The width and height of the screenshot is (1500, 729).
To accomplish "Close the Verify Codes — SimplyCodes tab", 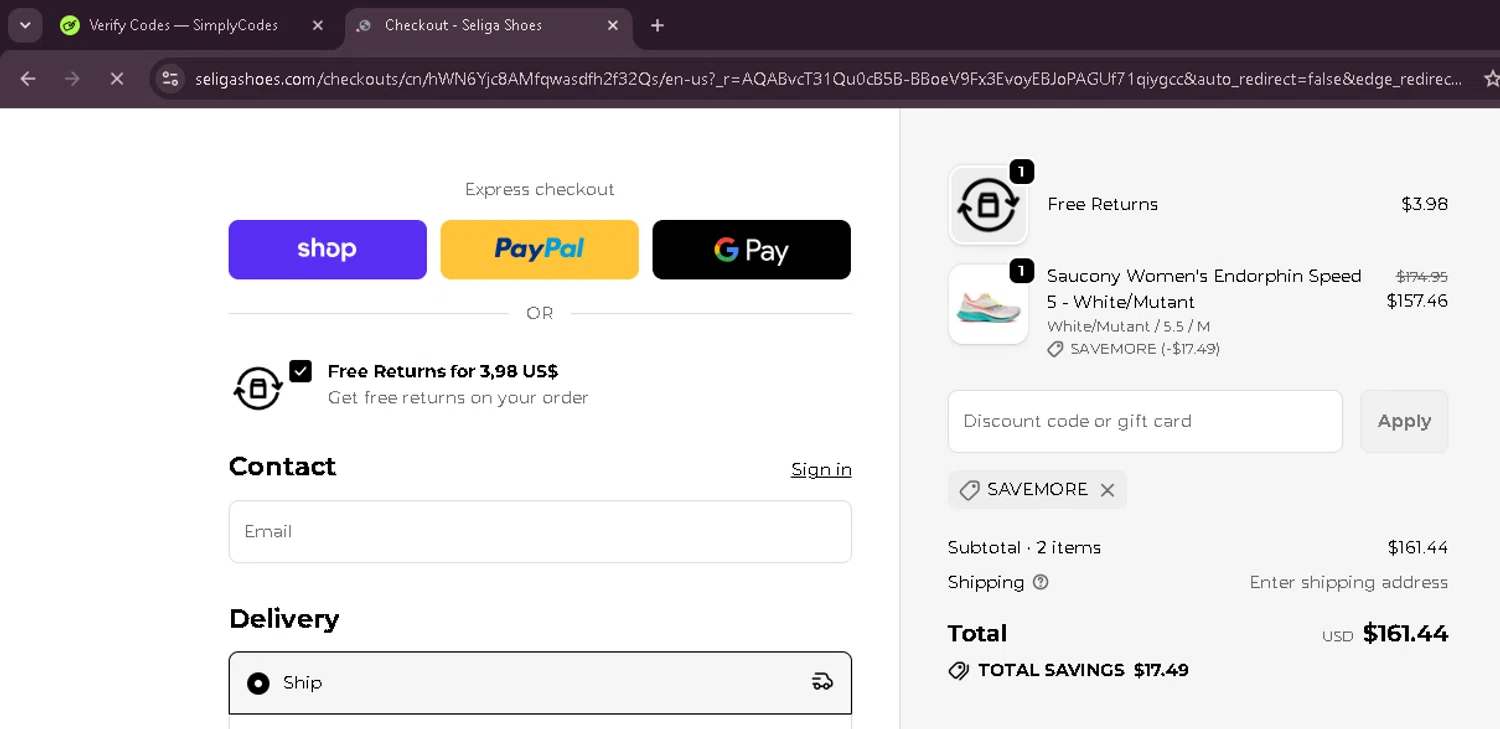I will coord(318,25).
